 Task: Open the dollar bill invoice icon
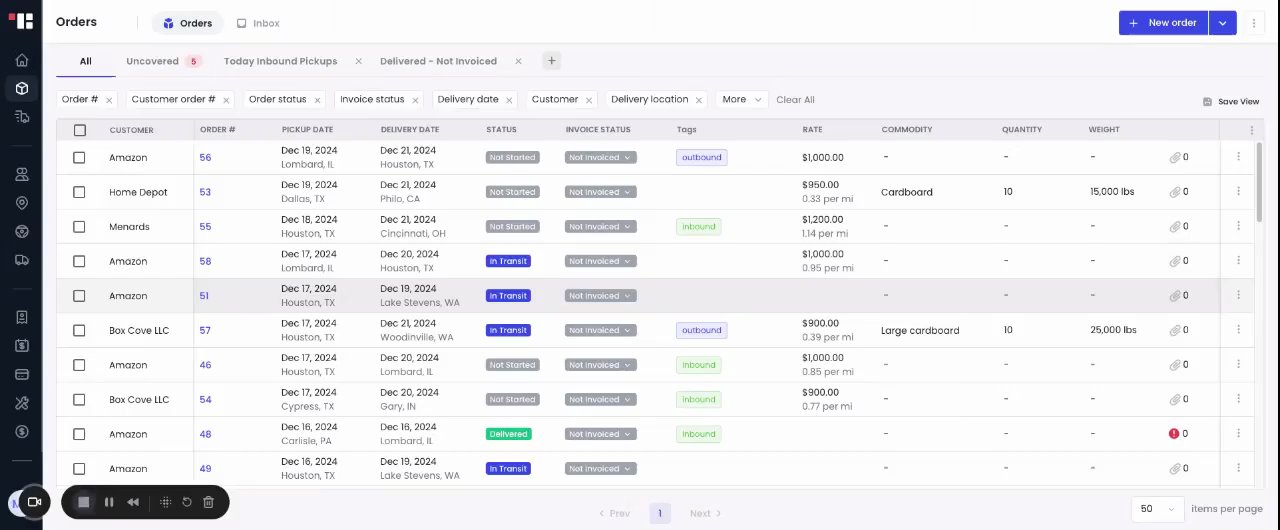22,346
